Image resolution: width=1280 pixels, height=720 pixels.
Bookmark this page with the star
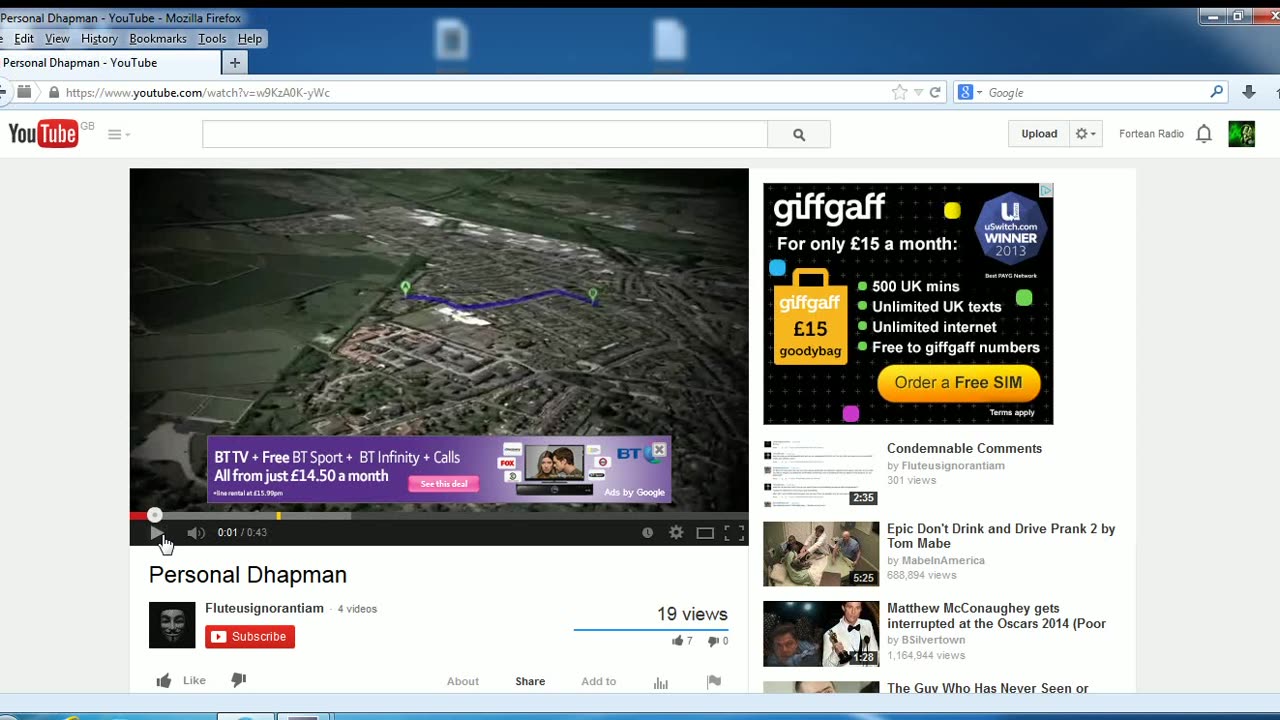pyautogui.click(x=899, y=92)
